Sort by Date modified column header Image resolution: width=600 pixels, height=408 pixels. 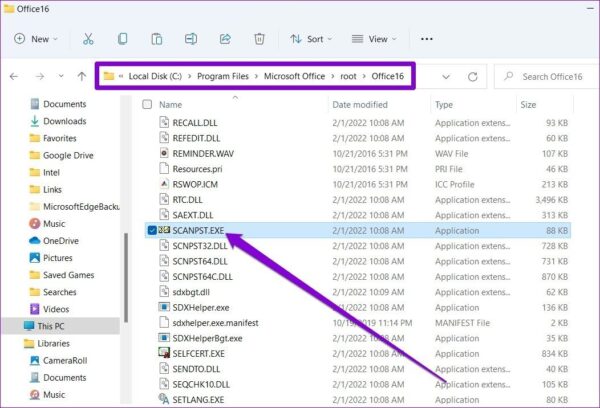pos(360,104)
